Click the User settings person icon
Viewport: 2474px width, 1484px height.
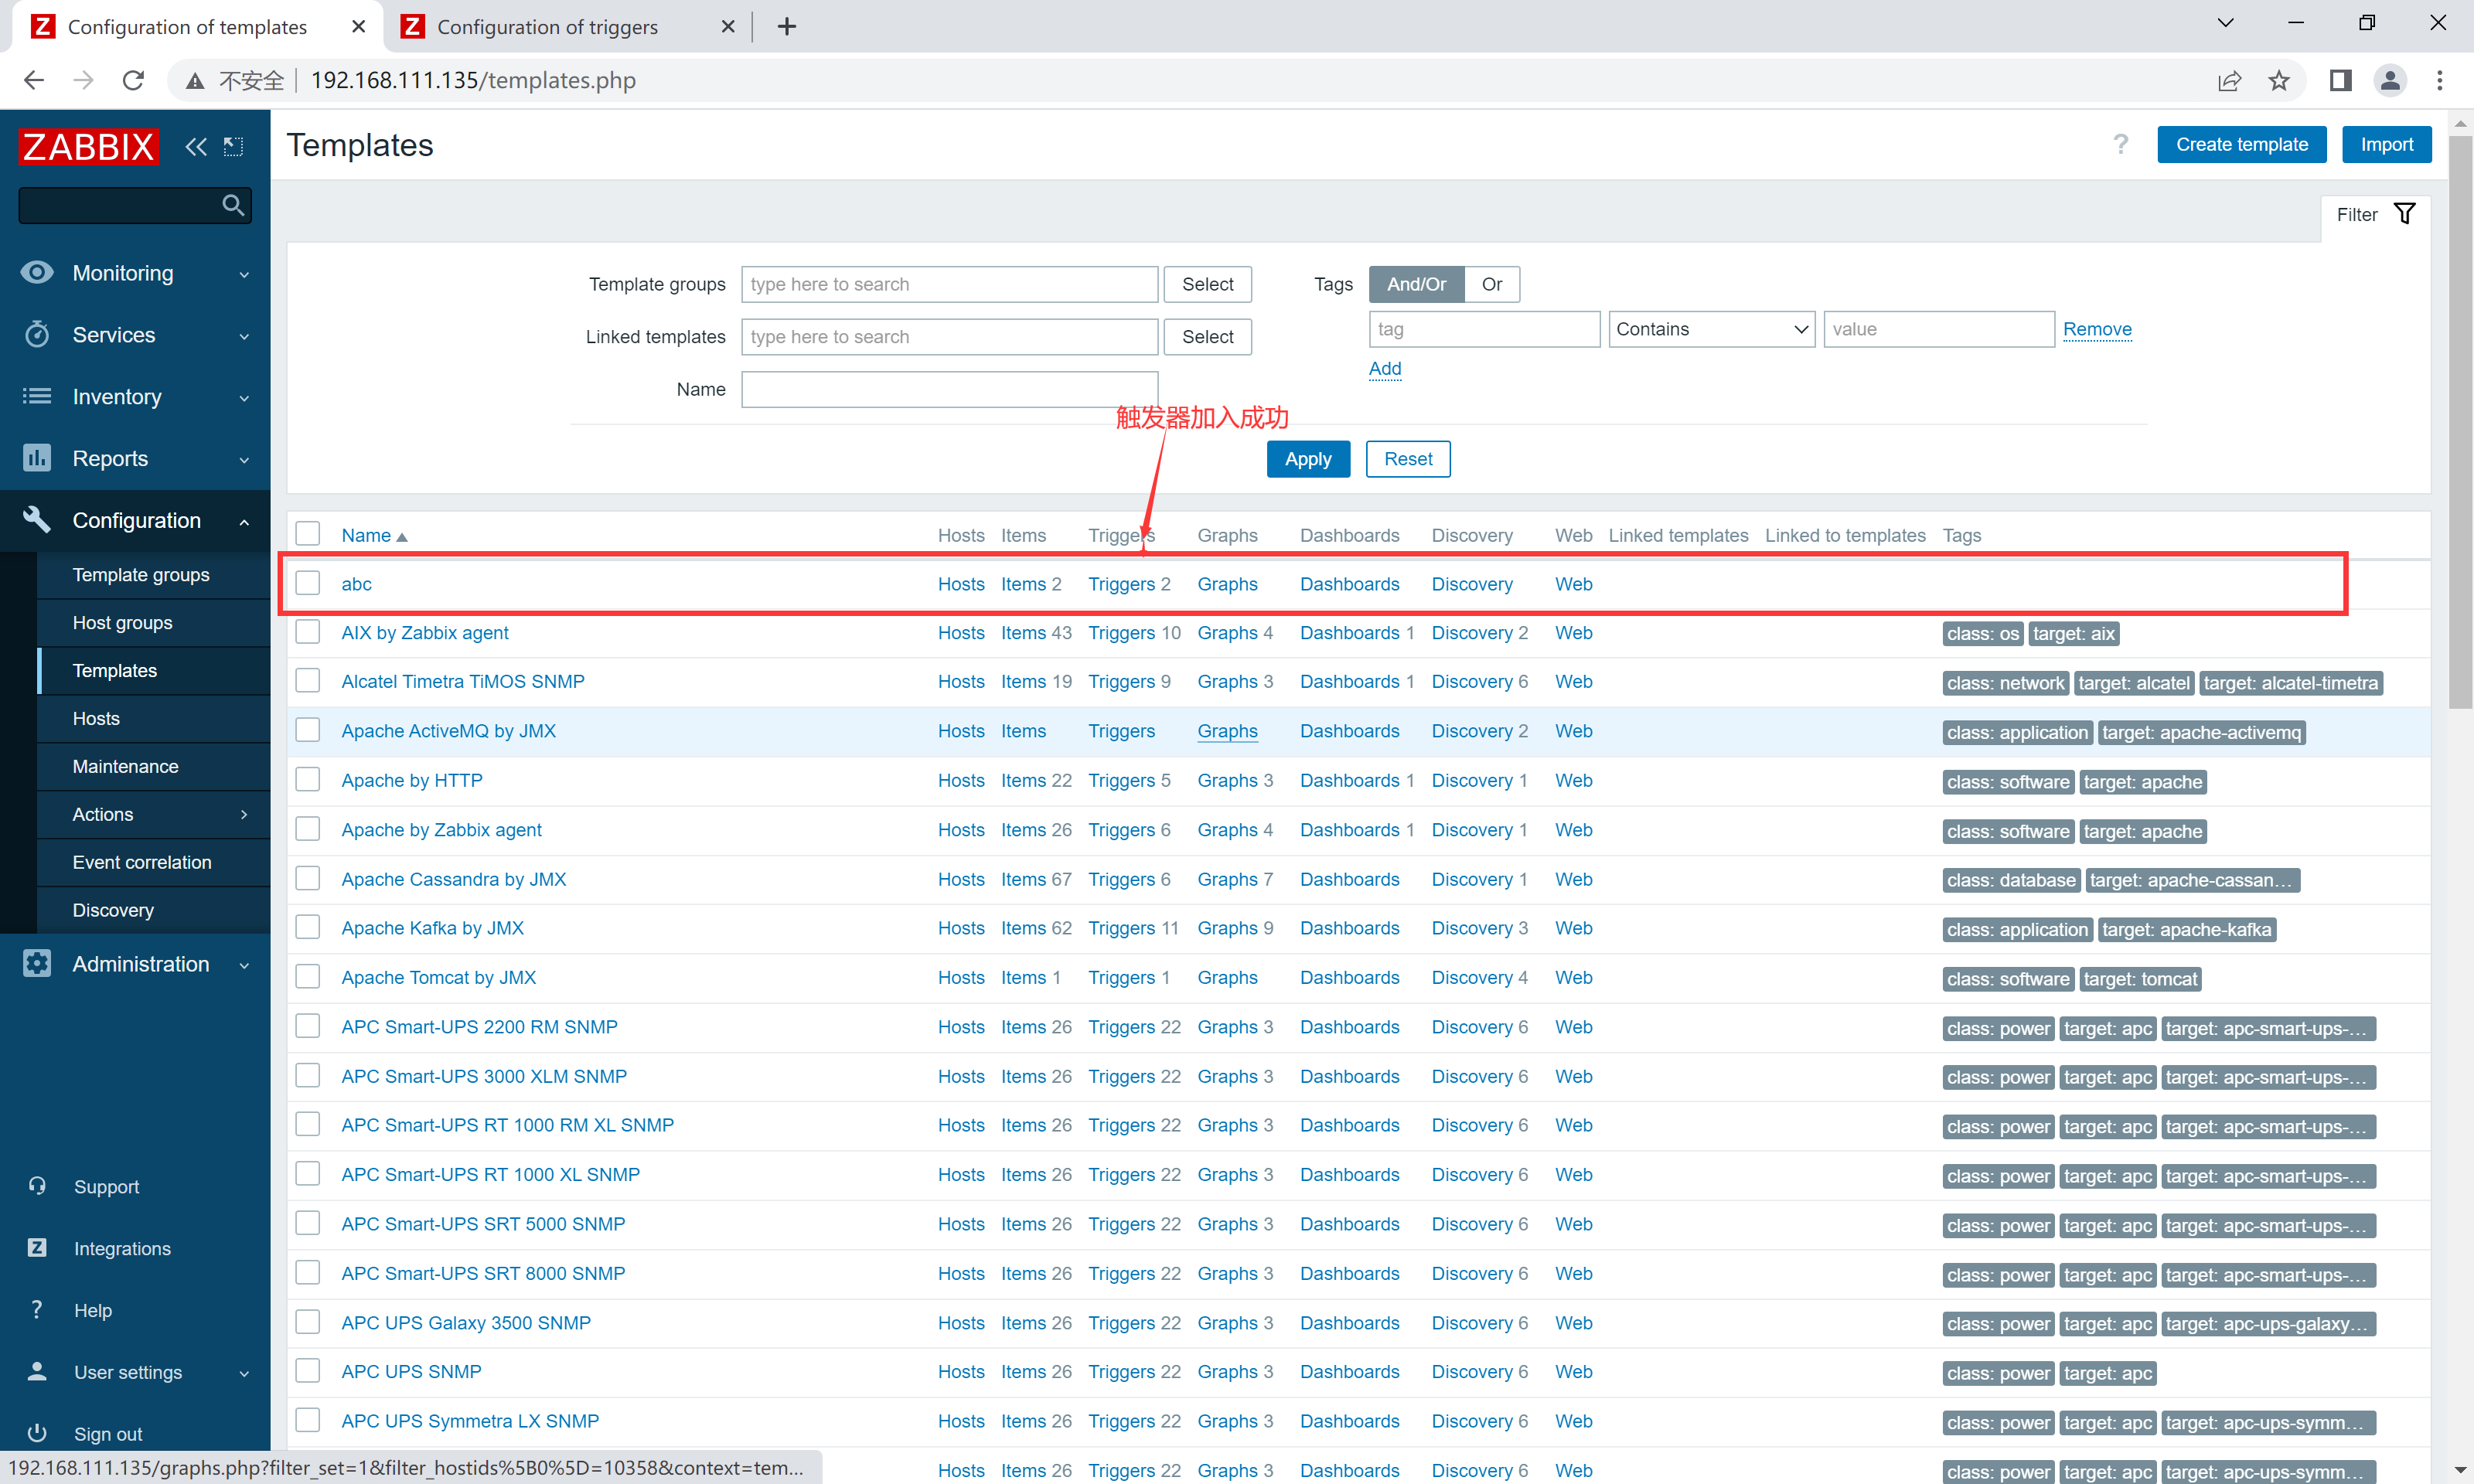(x=37, y=1371)
